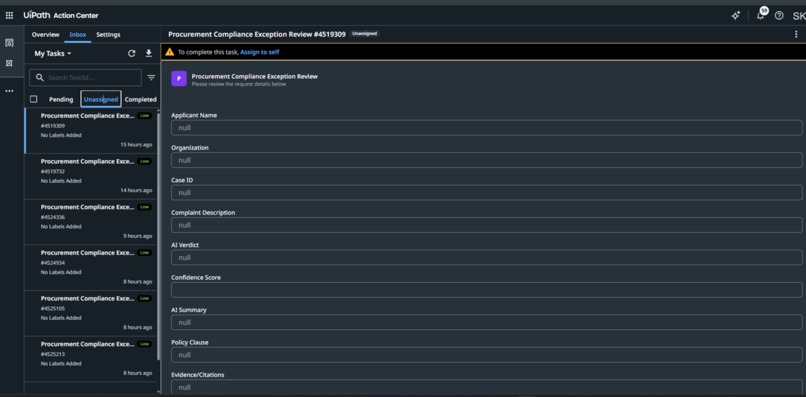The width and height of the screenshot is (806, 397).
Task: Open the sidebar ellipsis more menu
Action: [x=9, y=91]
